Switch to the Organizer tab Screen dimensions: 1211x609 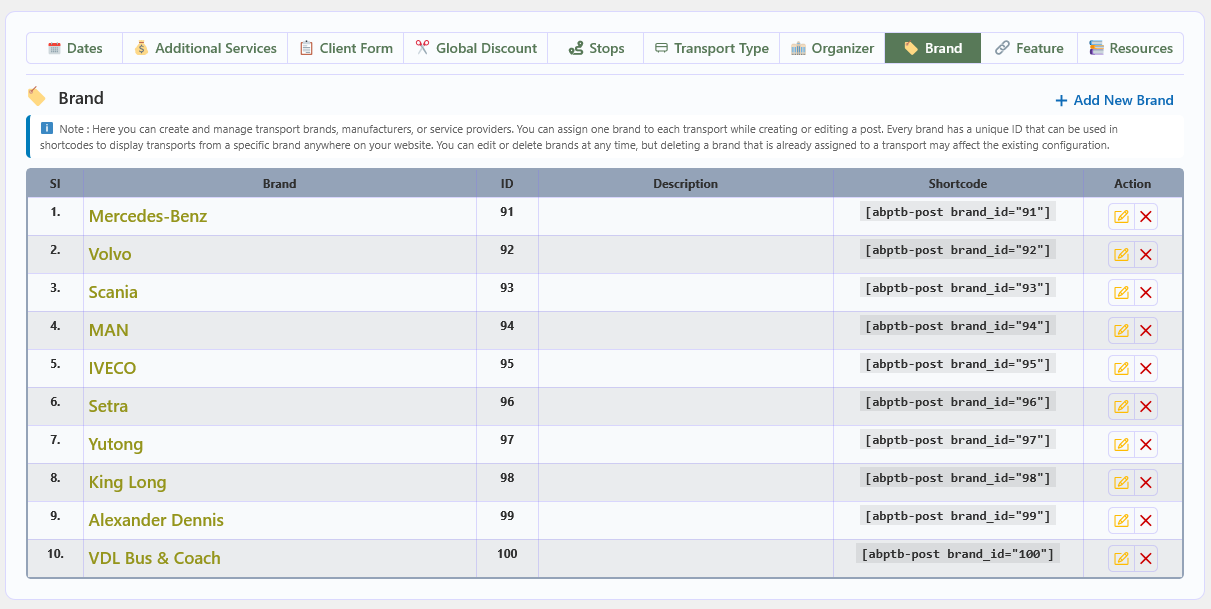[832, 48]
